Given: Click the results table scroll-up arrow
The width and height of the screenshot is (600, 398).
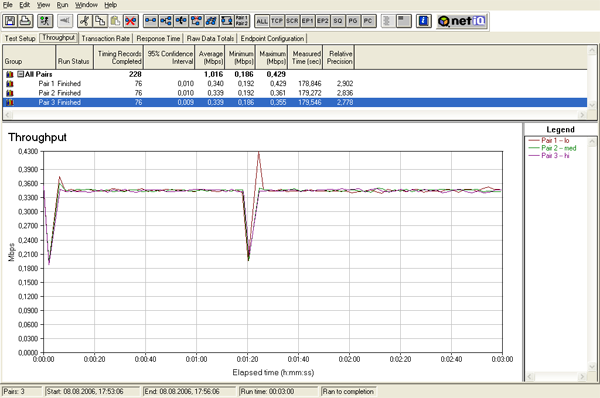Looking at the screenshot, I should (592, 50).
